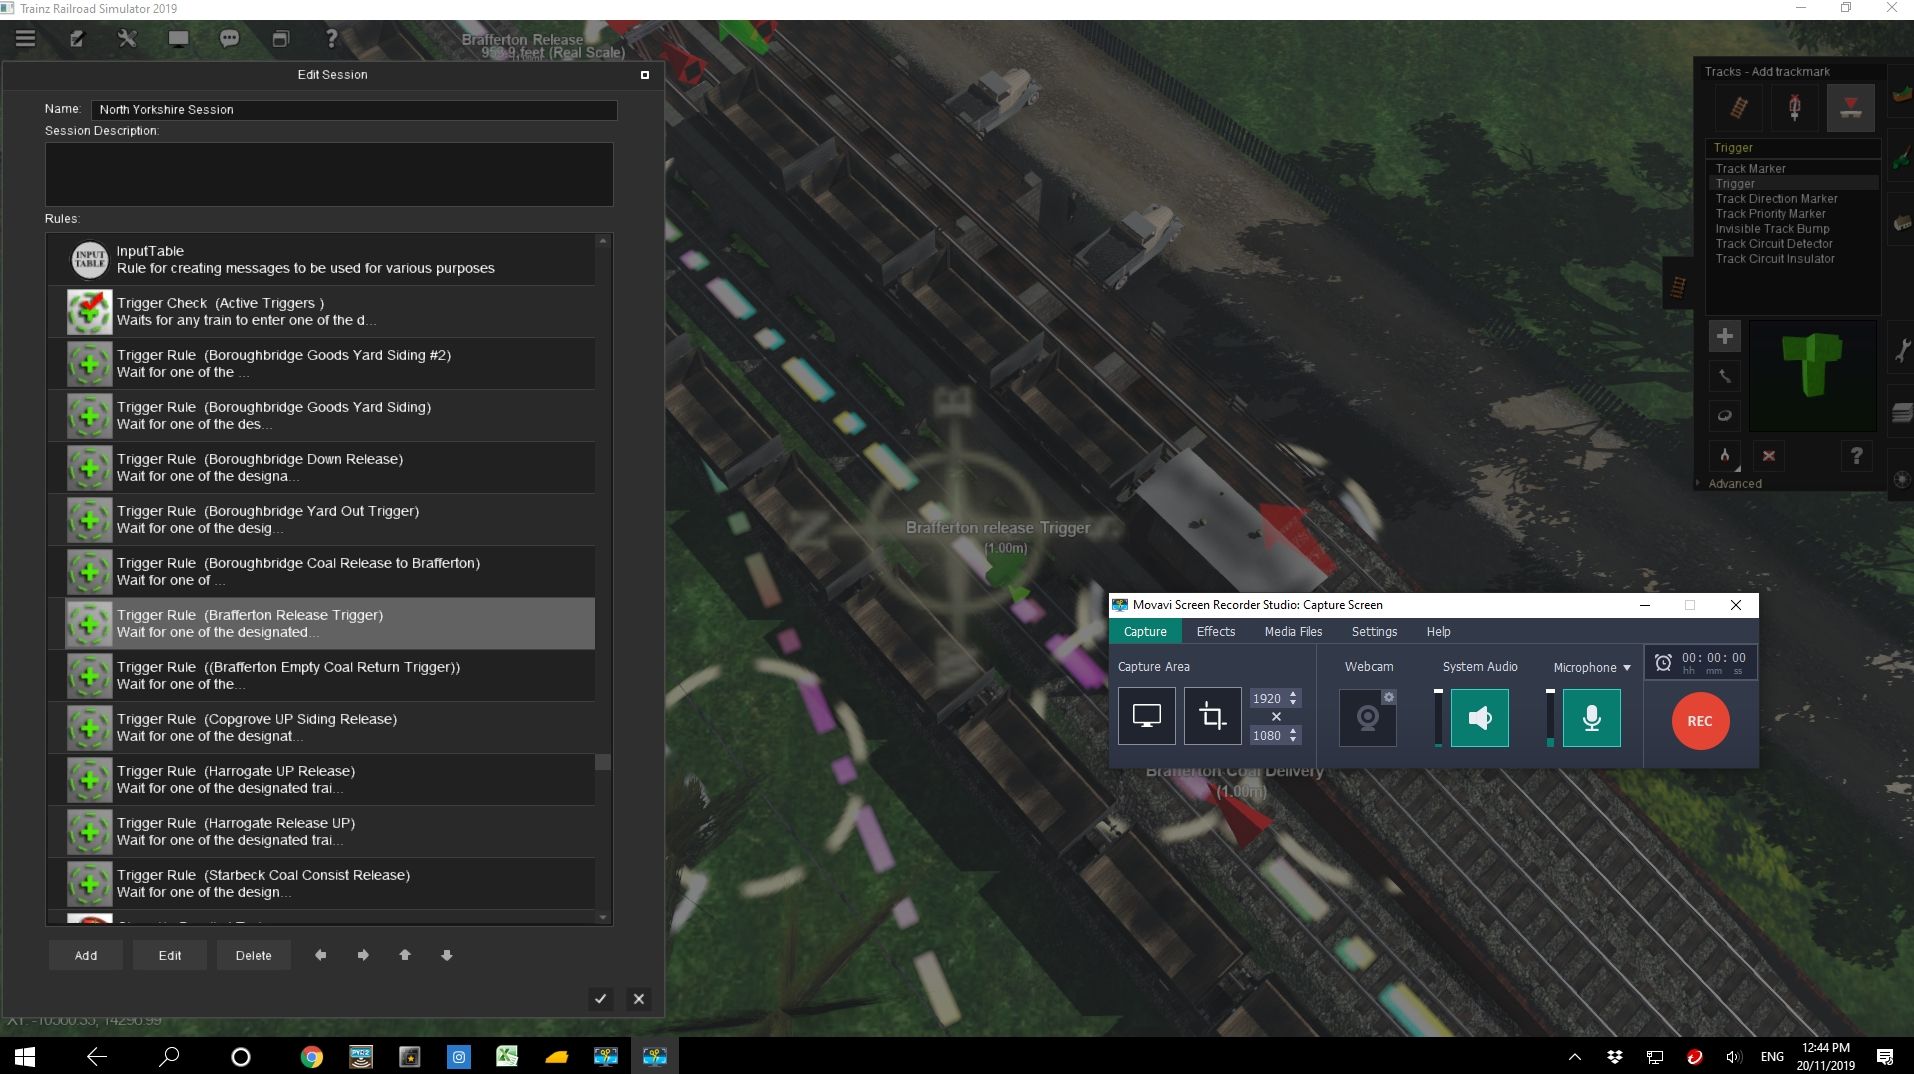This screenshot has width=1914, height=1074.
Task: Click the wrench and screwdriver tools icon
Action: click(127, 39)
